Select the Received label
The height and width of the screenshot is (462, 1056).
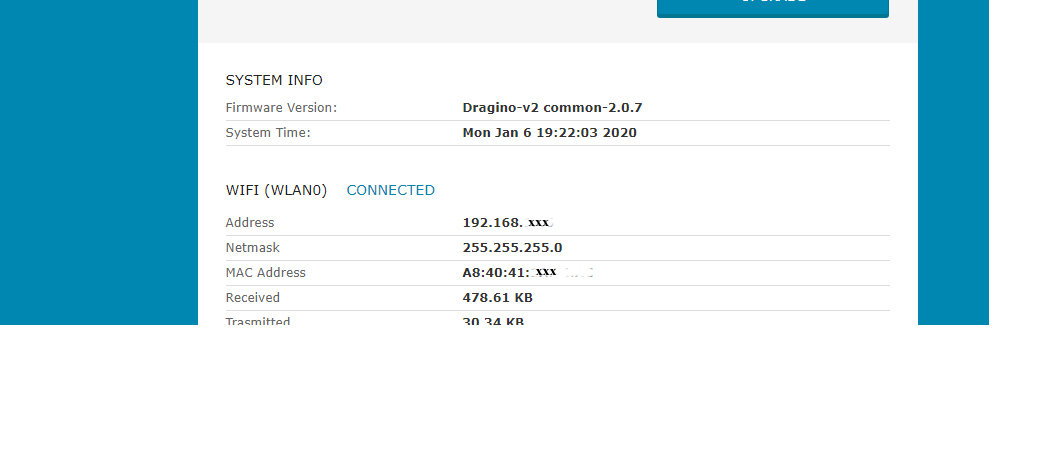coord(253,297)
